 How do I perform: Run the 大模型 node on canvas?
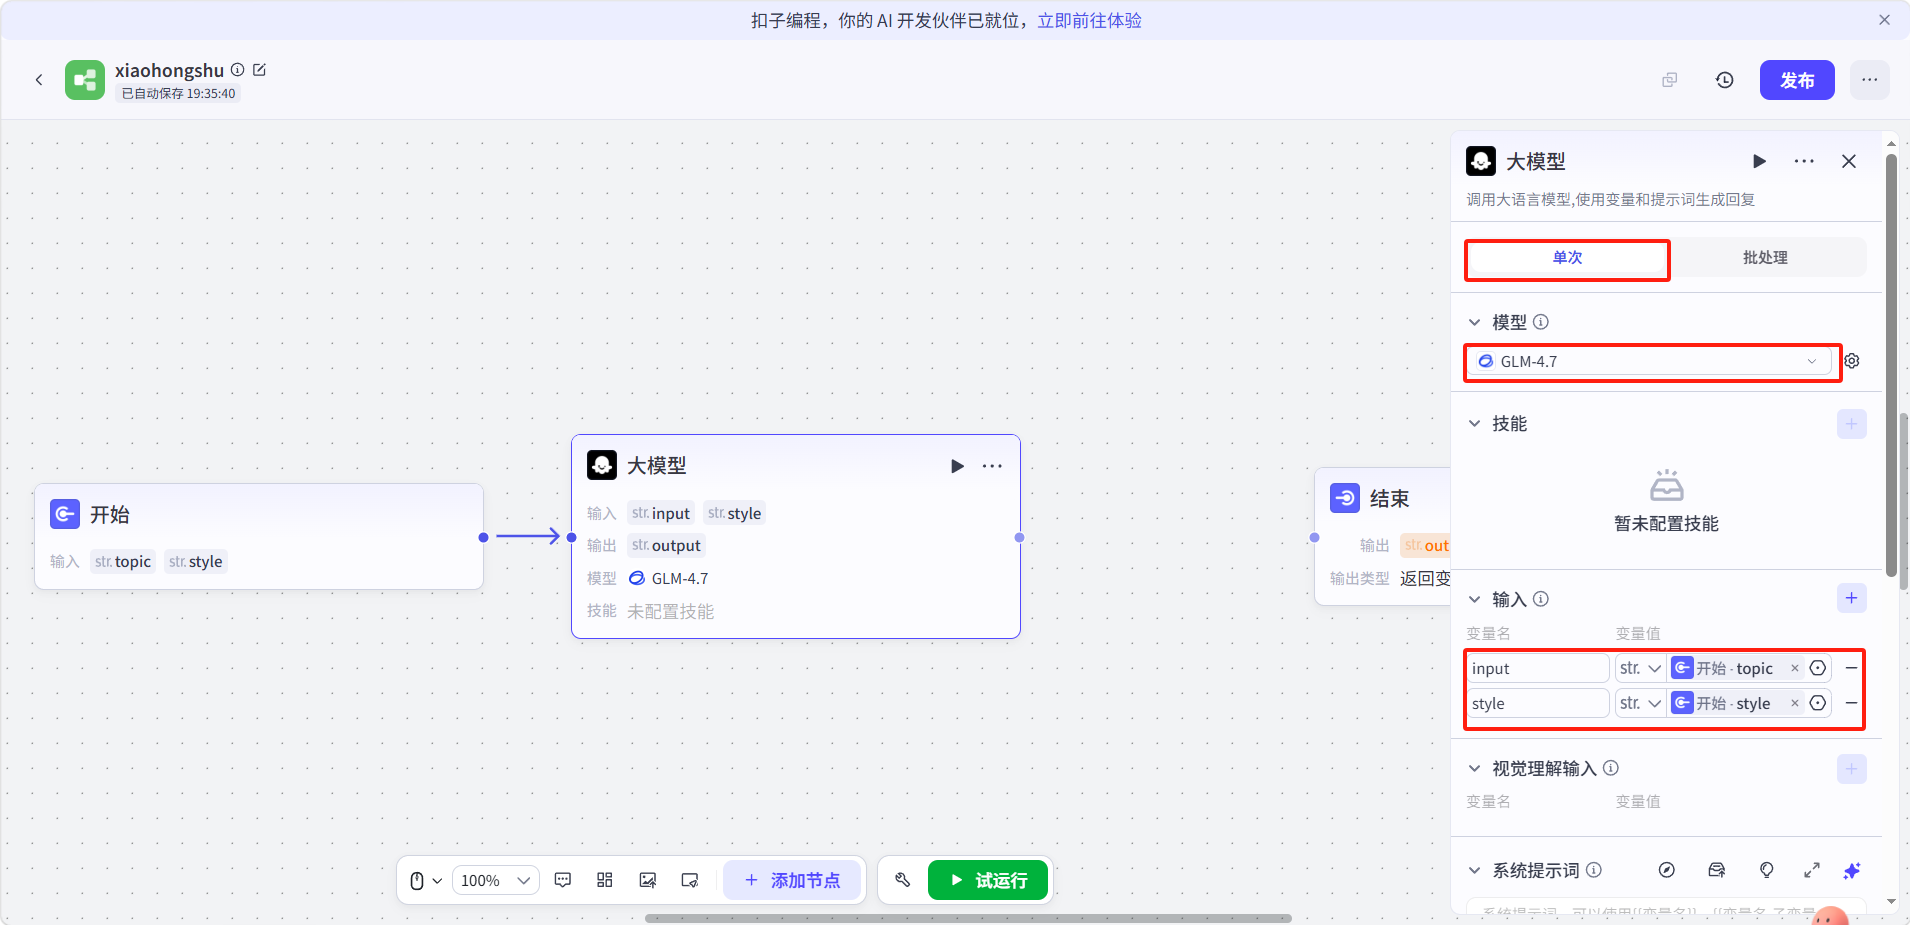click(x=957, y=466)
